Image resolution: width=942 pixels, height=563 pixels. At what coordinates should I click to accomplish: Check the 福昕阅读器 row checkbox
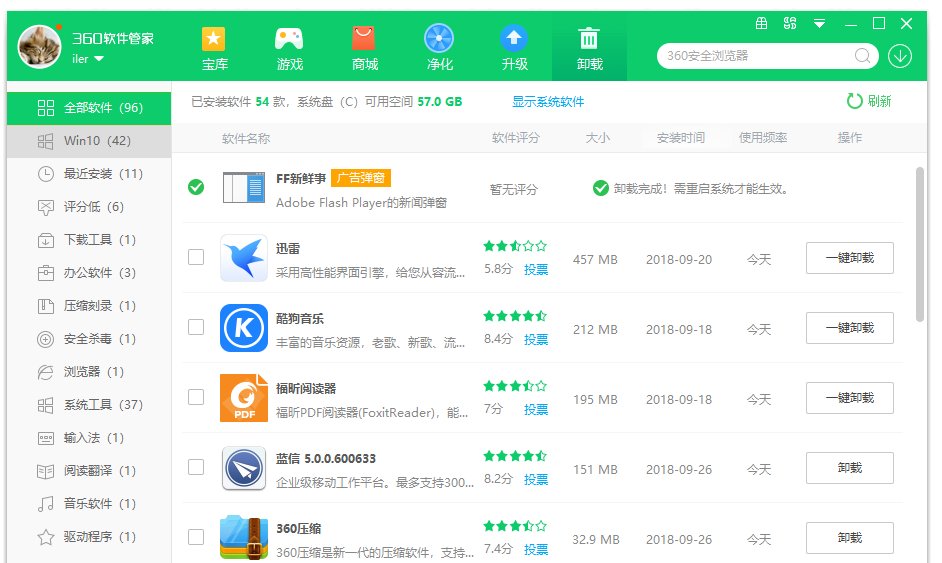pos(196,397)
